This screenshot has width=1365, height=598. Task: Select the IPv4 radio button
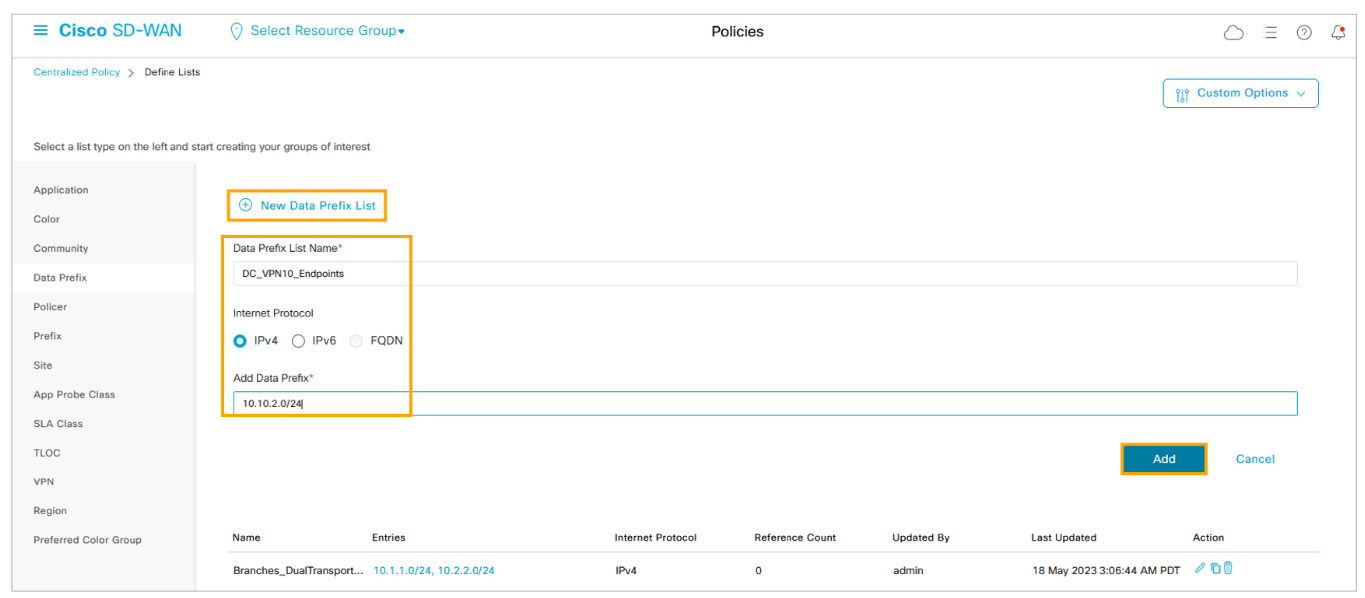click(x=240, y=341)
